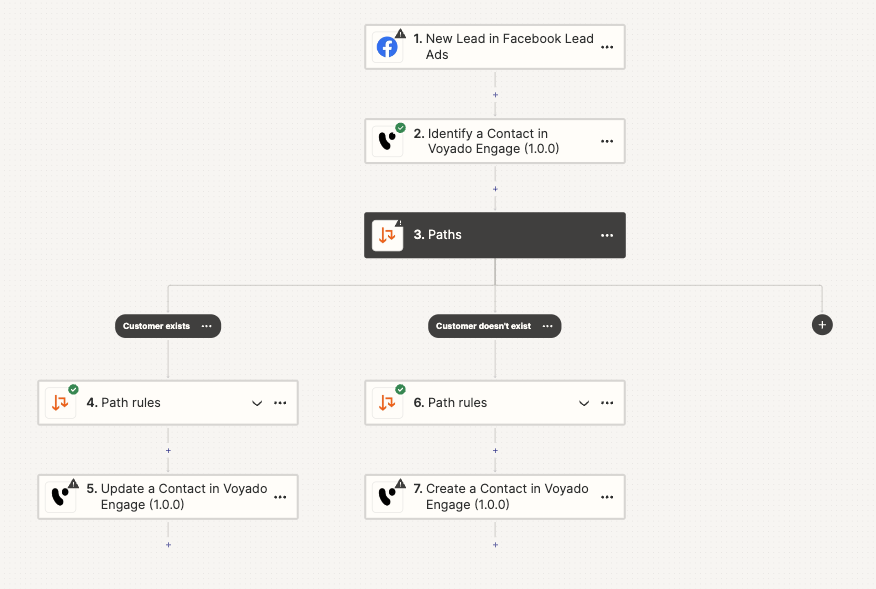Expand Path rules on step 6 with its chevron
The image size is (876, 589).
pyautogui.click(x=583, y=402)
